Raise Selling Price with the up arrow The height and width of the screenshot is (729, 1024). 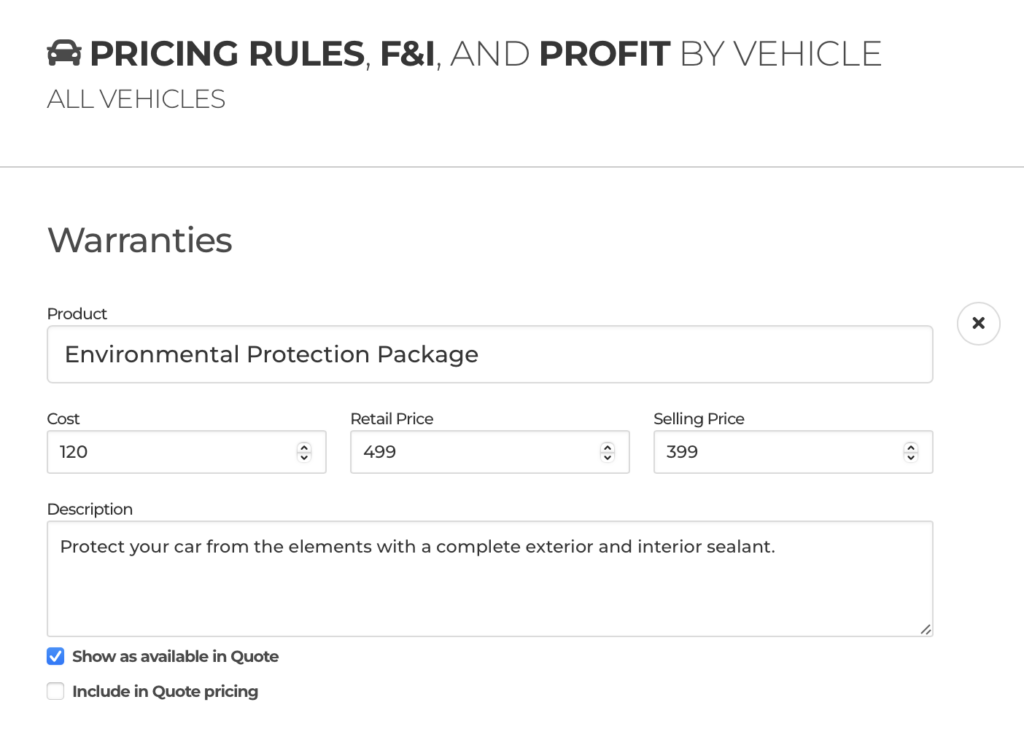pos(910,447)
